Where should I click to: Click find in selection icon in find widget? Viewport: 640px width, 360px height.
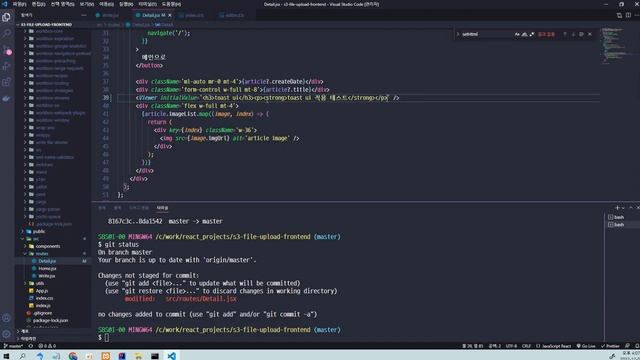point(581,34)
